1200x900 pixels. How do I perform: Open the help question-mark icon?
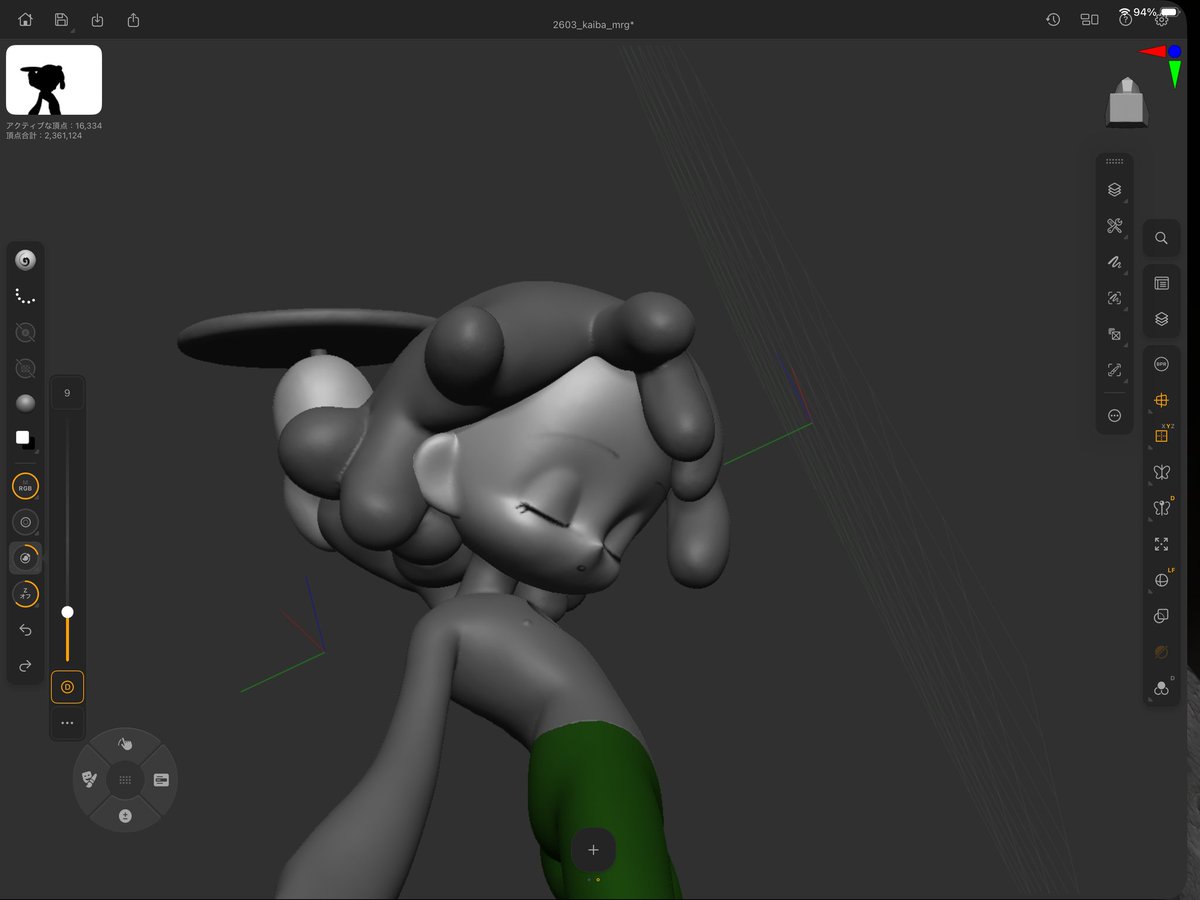click(x=1125, y=19)
